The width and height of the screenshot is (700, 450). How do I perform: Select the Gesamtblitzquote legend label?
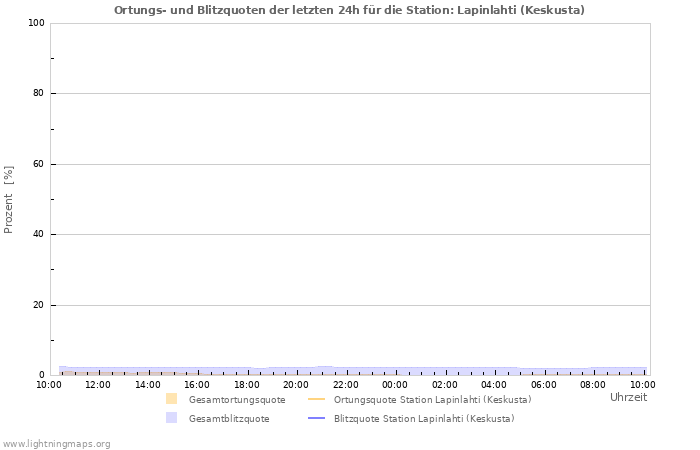pos(228,418)
